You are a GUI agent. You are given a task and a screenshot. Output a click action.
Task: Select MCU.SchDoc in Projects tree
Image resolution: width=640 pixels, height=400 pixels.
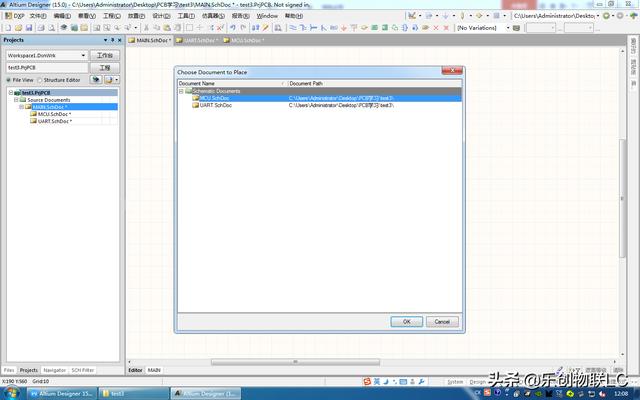click(54, 114)
